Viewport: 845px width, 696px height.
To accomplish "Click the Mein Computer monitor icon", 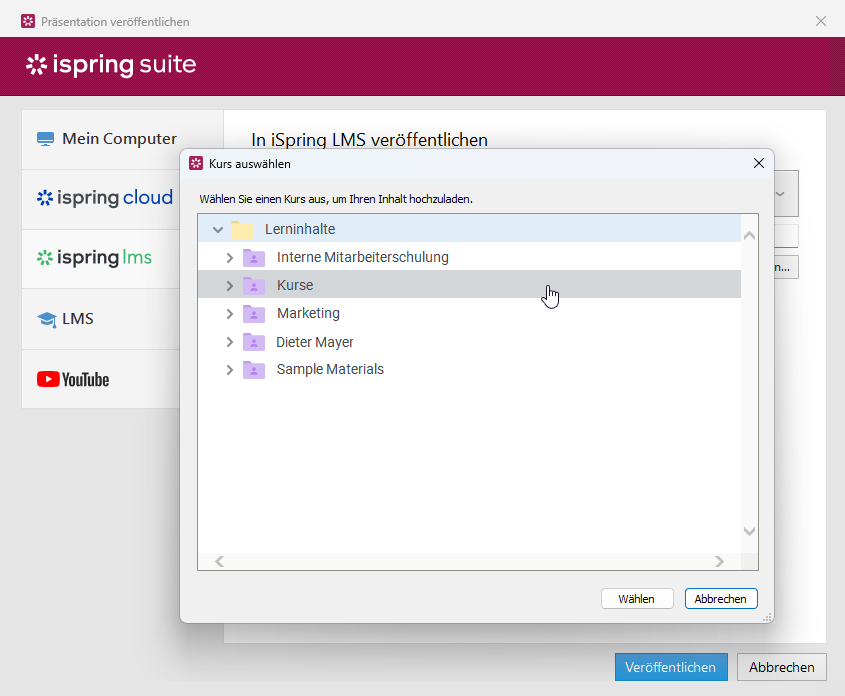I will (45, 139).
